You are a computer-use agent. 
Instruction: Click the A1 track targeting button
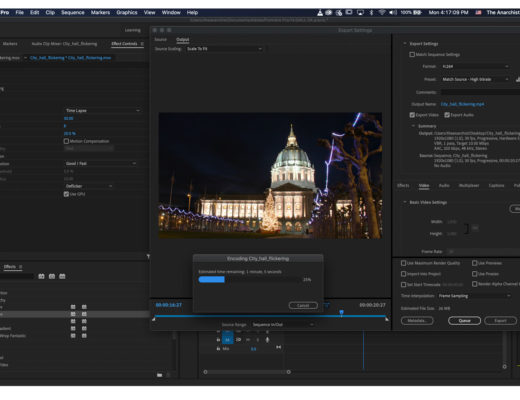click(228, 340)
